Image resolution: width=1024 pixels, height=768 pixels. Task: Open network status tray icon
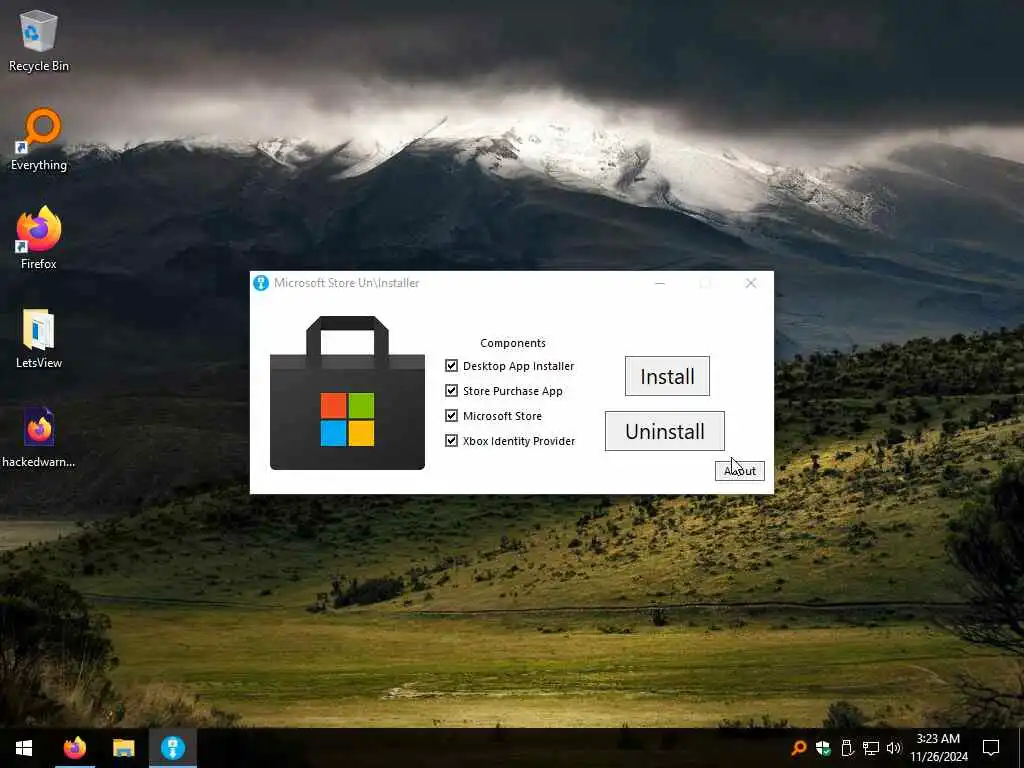click(871, 748)
